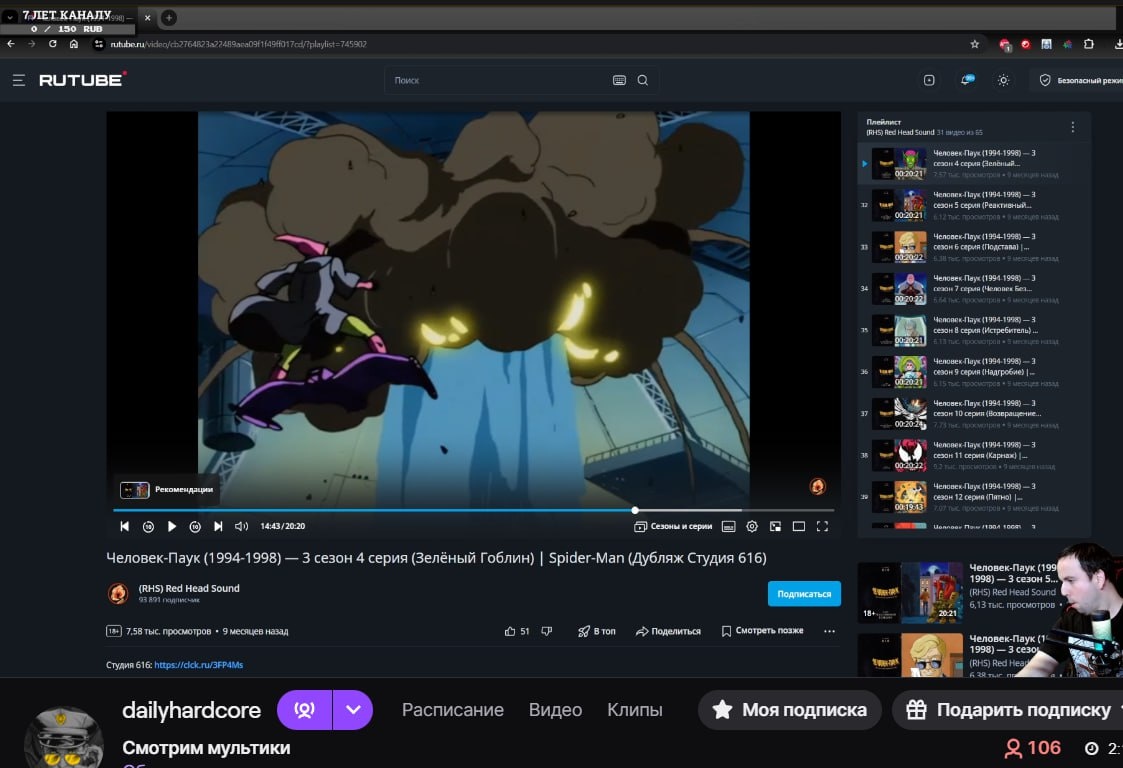
Task: Bookmark page with star icon
Action: [x=975, y=44]
